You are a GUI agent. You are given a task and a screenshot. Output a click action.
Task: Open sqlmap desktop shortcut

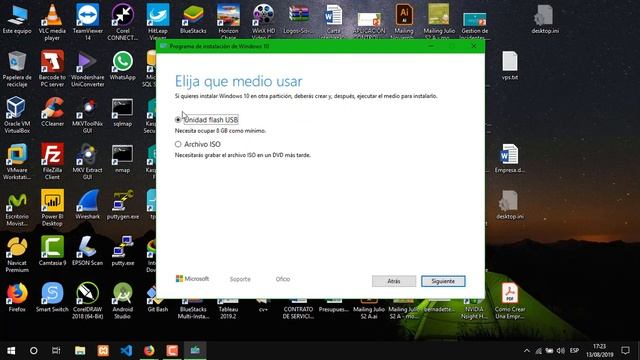[122, 111]
